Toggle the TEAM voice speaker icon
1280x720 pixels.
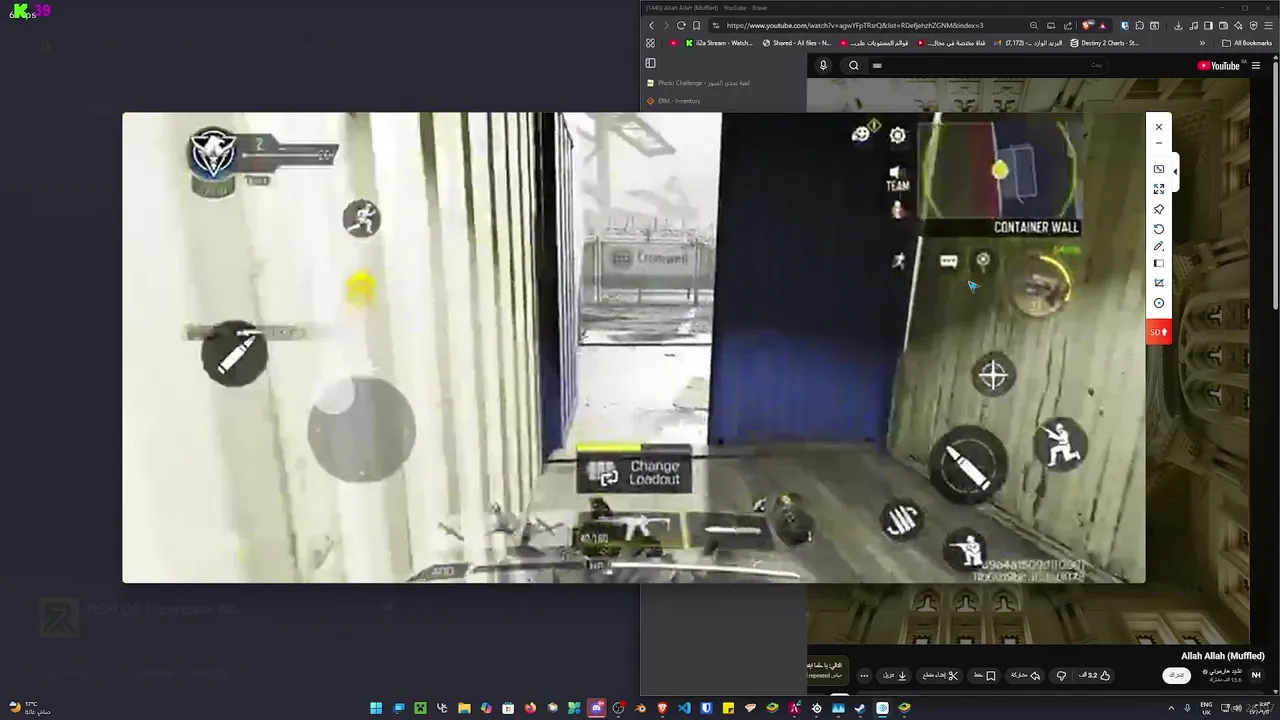coord(898,179)
